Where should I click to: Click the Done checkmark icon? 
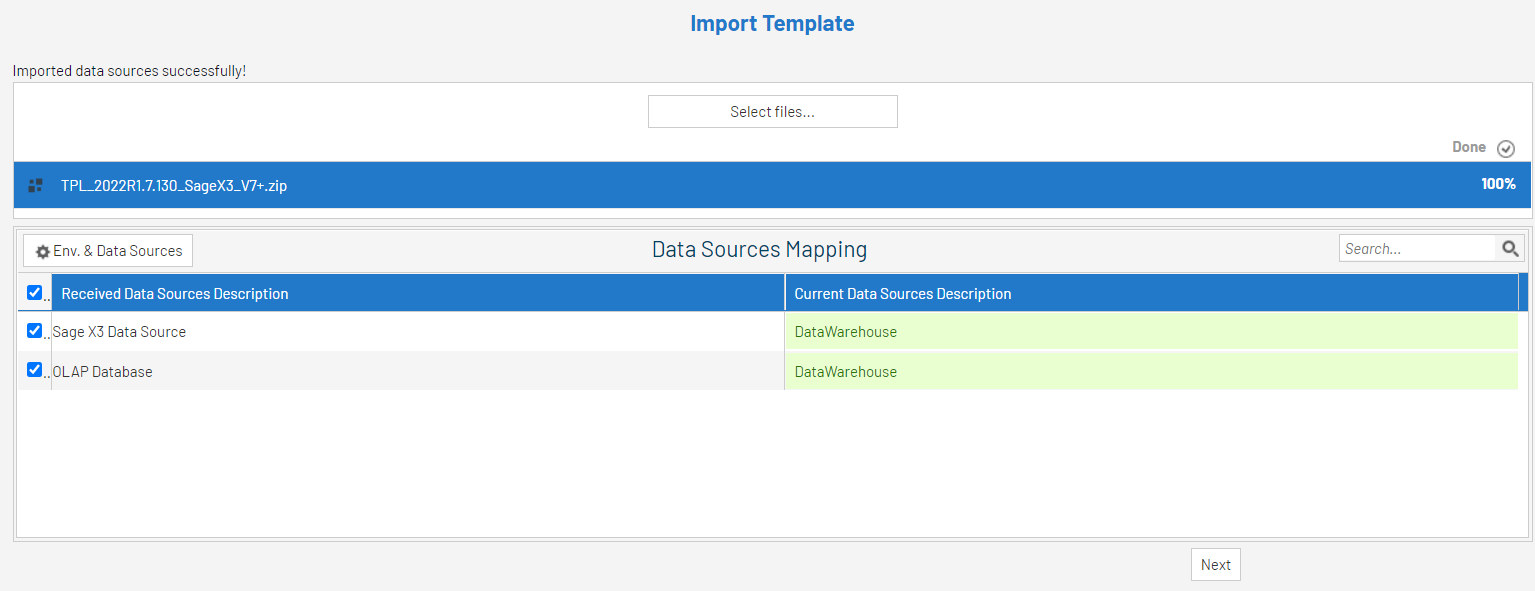(1505, 149)
